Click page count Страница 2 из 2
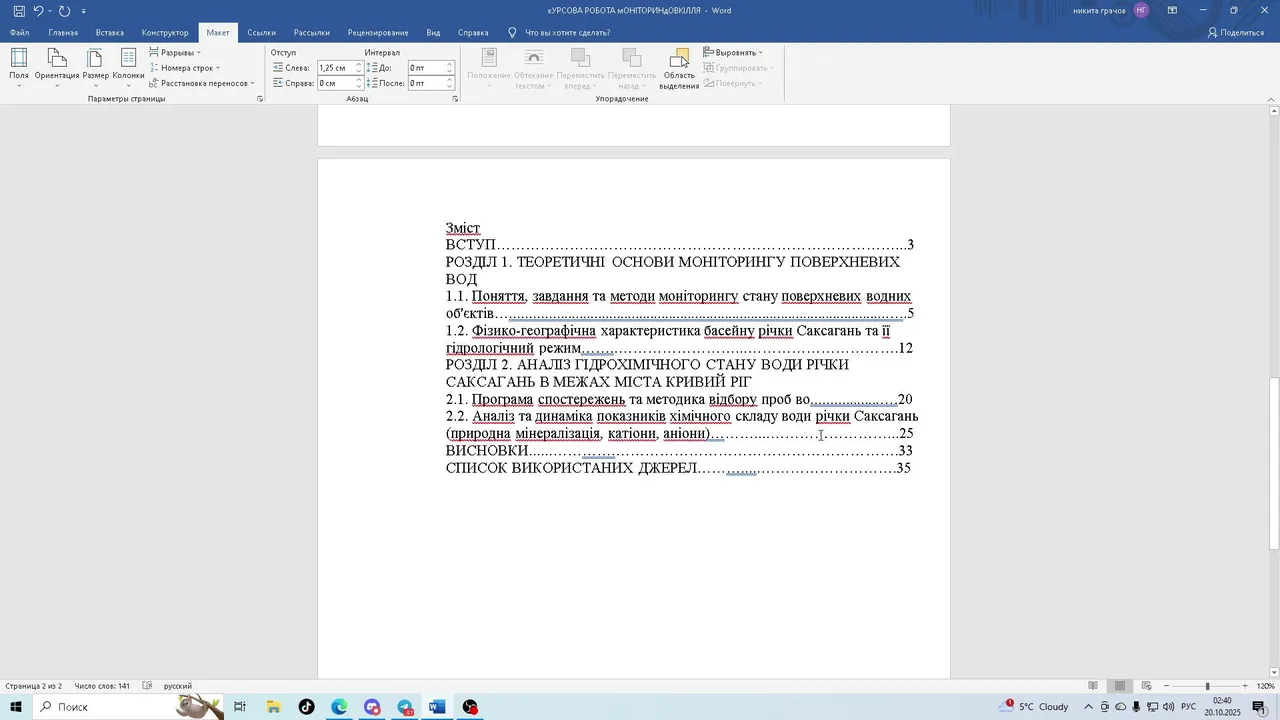 click(33, 686)
